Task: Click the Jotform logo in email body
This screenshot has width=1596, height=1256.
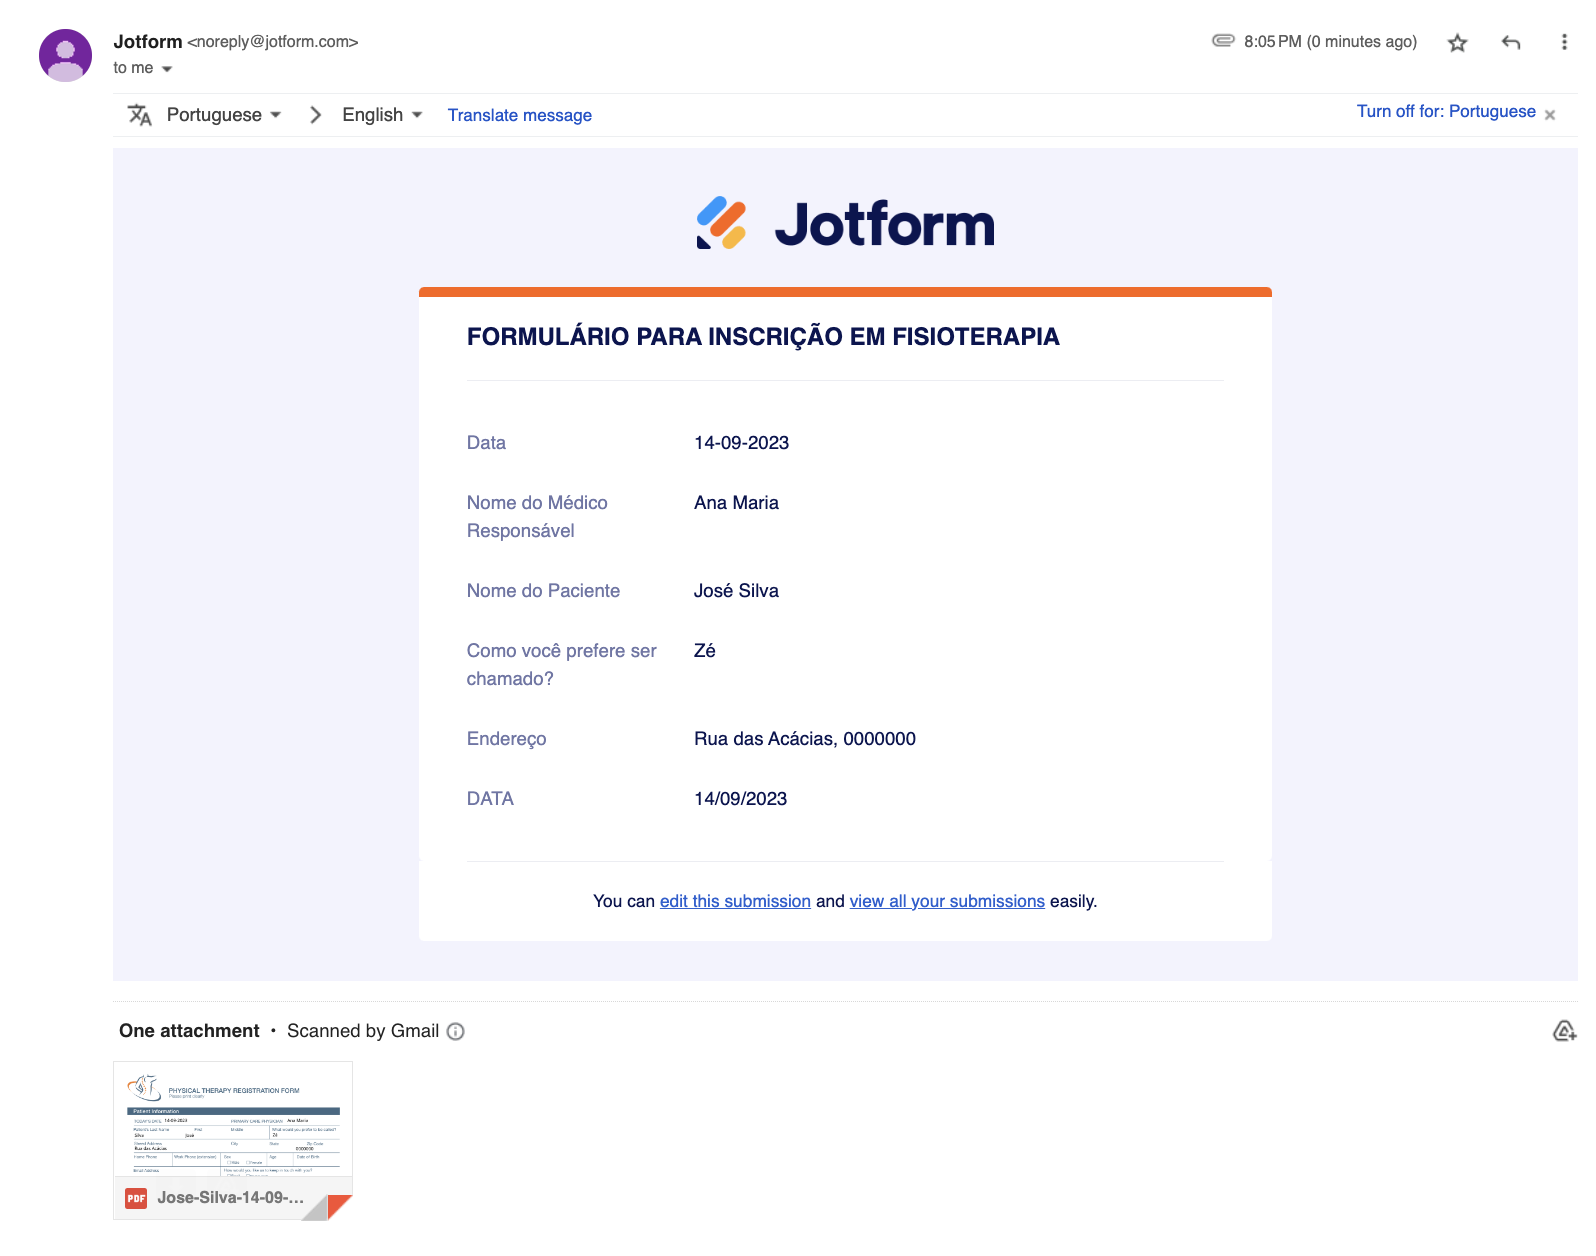Action: [x=845, y=223]
